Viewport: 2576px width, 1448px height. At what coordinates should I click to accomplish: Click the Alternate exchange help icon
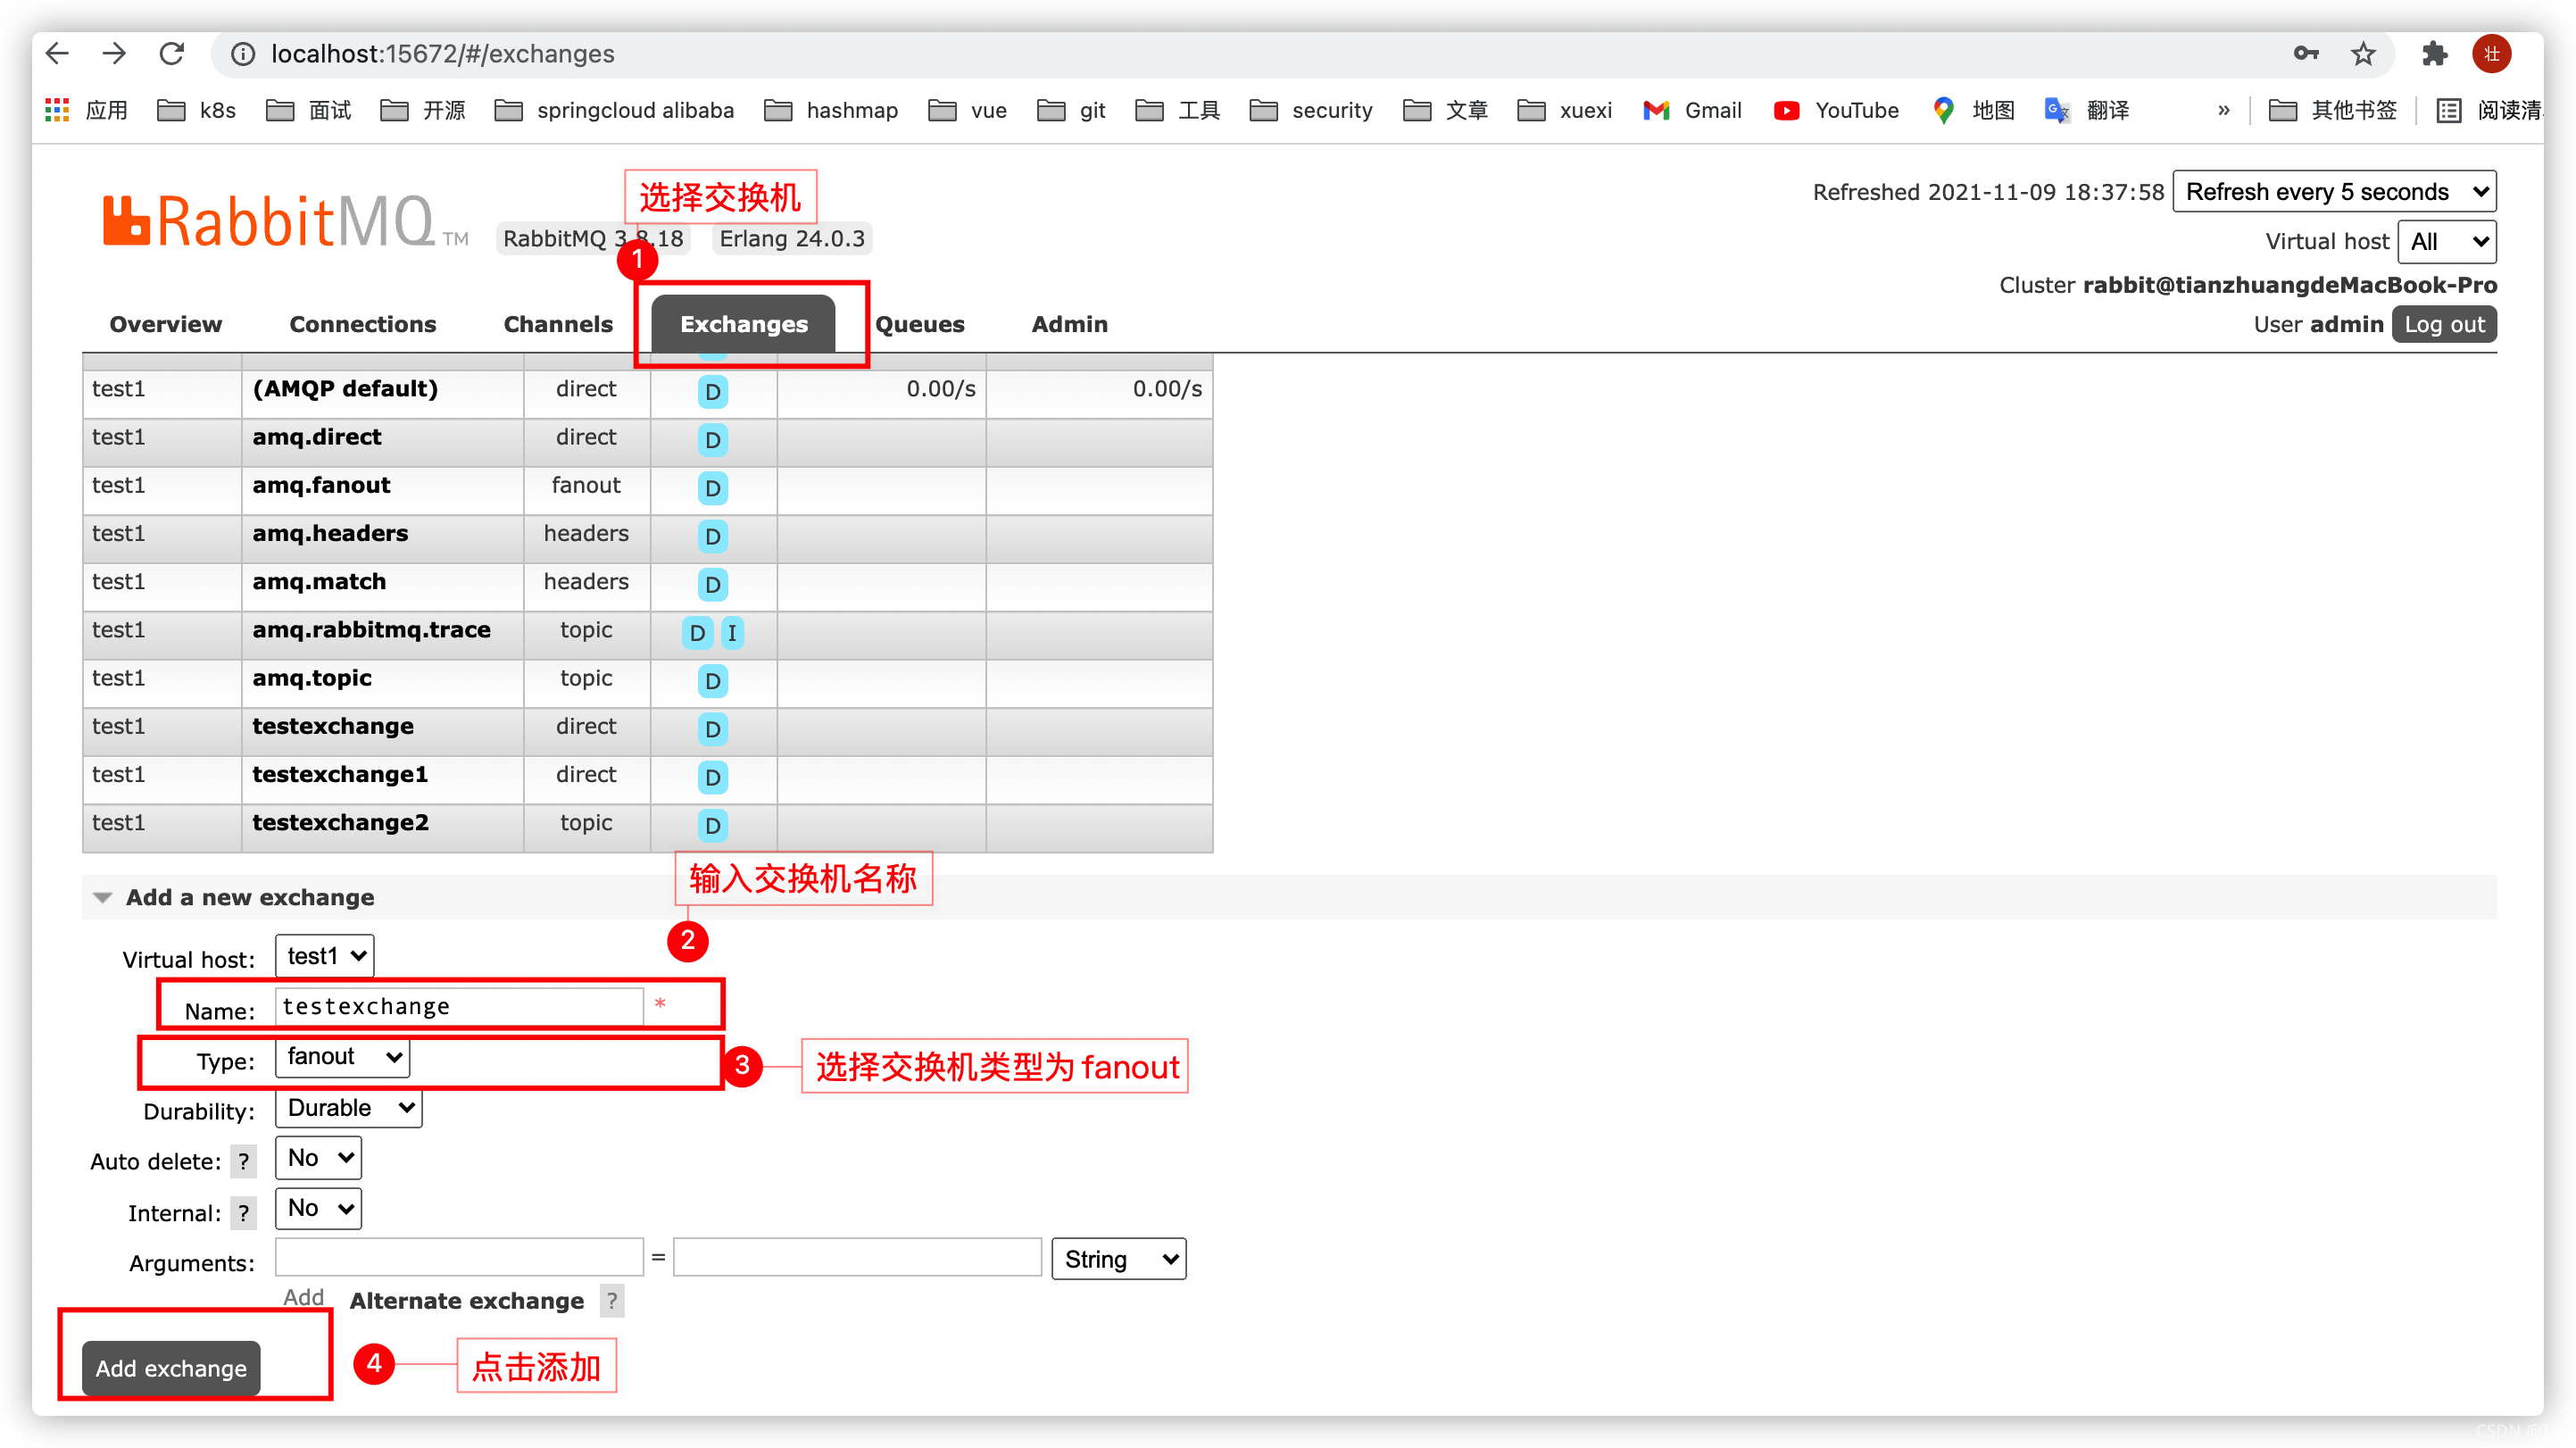point(612,1301)
